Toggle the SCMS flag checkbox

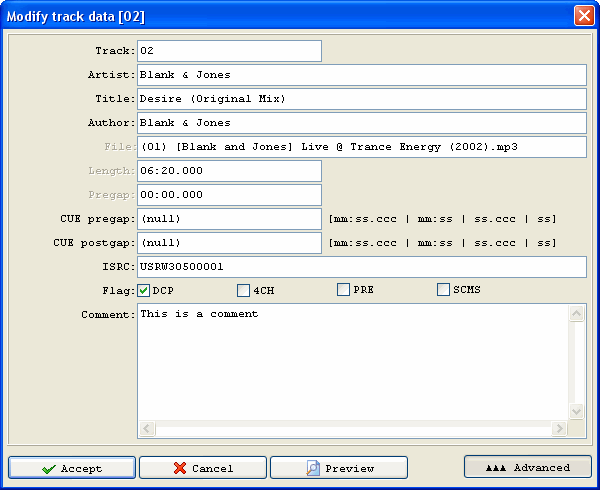(x=444, y=290)
